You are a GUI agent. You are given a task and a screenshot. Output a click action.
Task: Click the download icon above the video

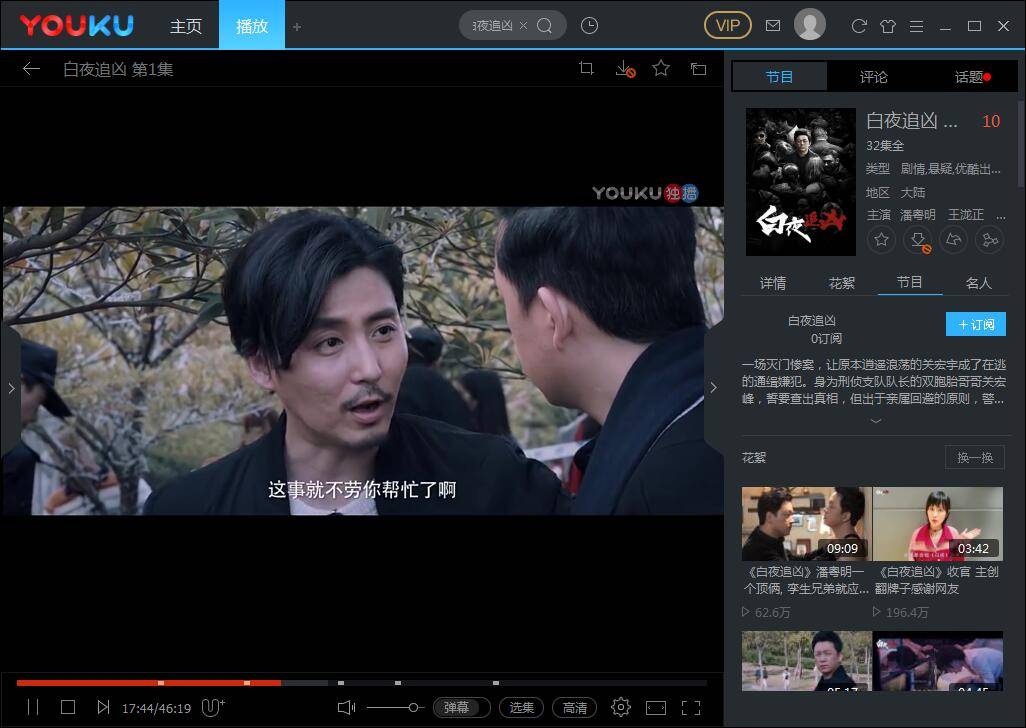click(626, 69)
